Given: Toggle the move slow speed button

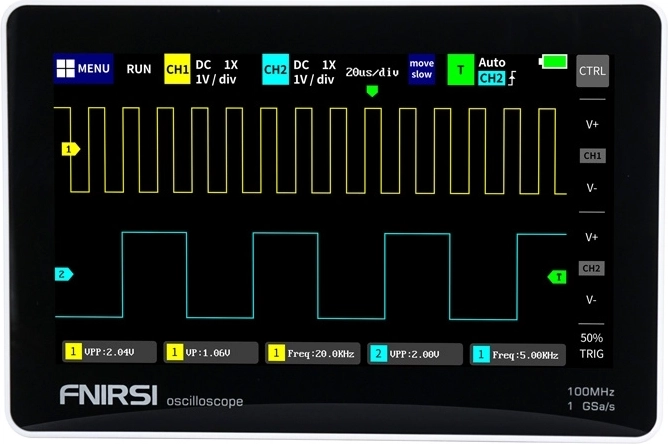Looking at the screenshot, I should coord(421,70).
